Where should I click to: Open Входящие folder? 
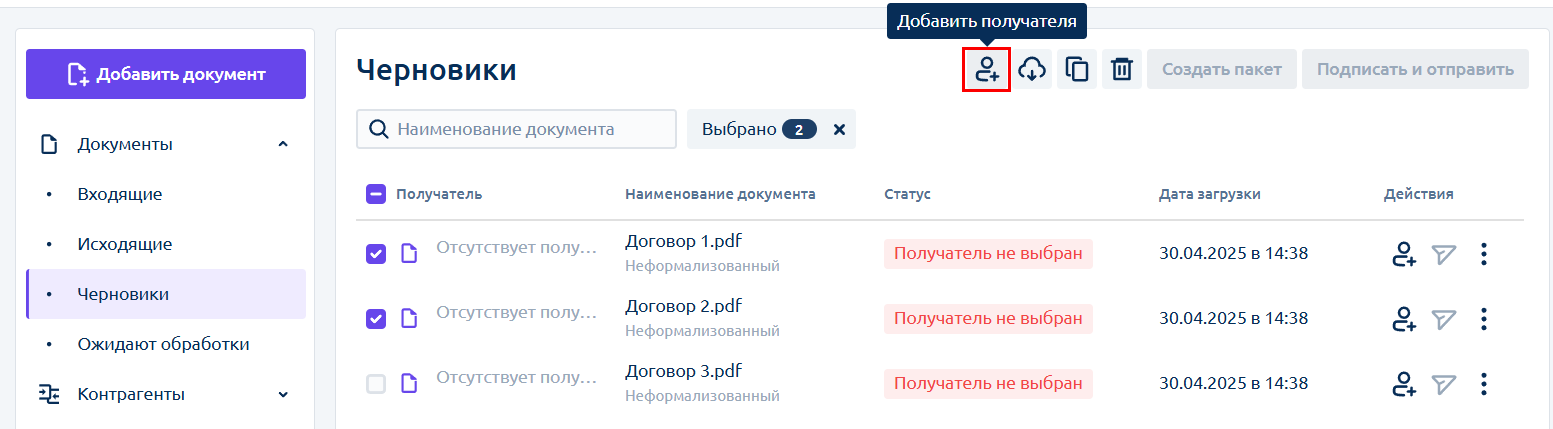tap(166, 194)
